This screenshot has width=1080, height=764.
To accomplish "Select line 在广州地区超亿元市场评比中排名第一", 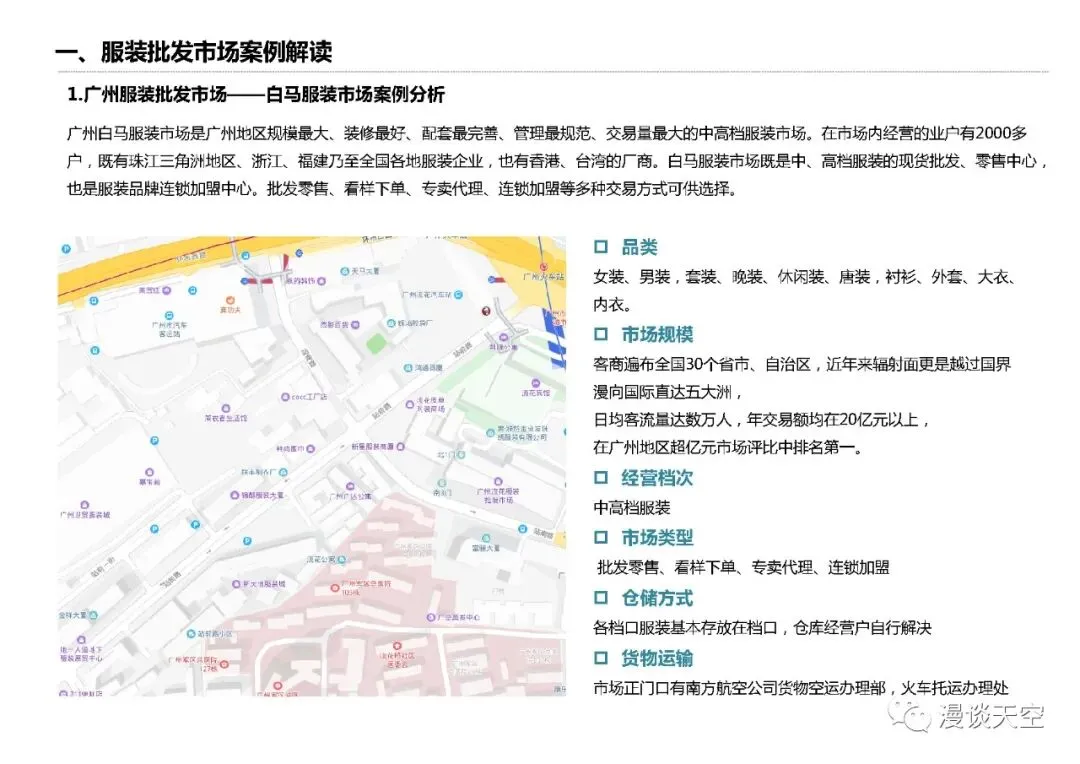I will (x=728, y=448).
